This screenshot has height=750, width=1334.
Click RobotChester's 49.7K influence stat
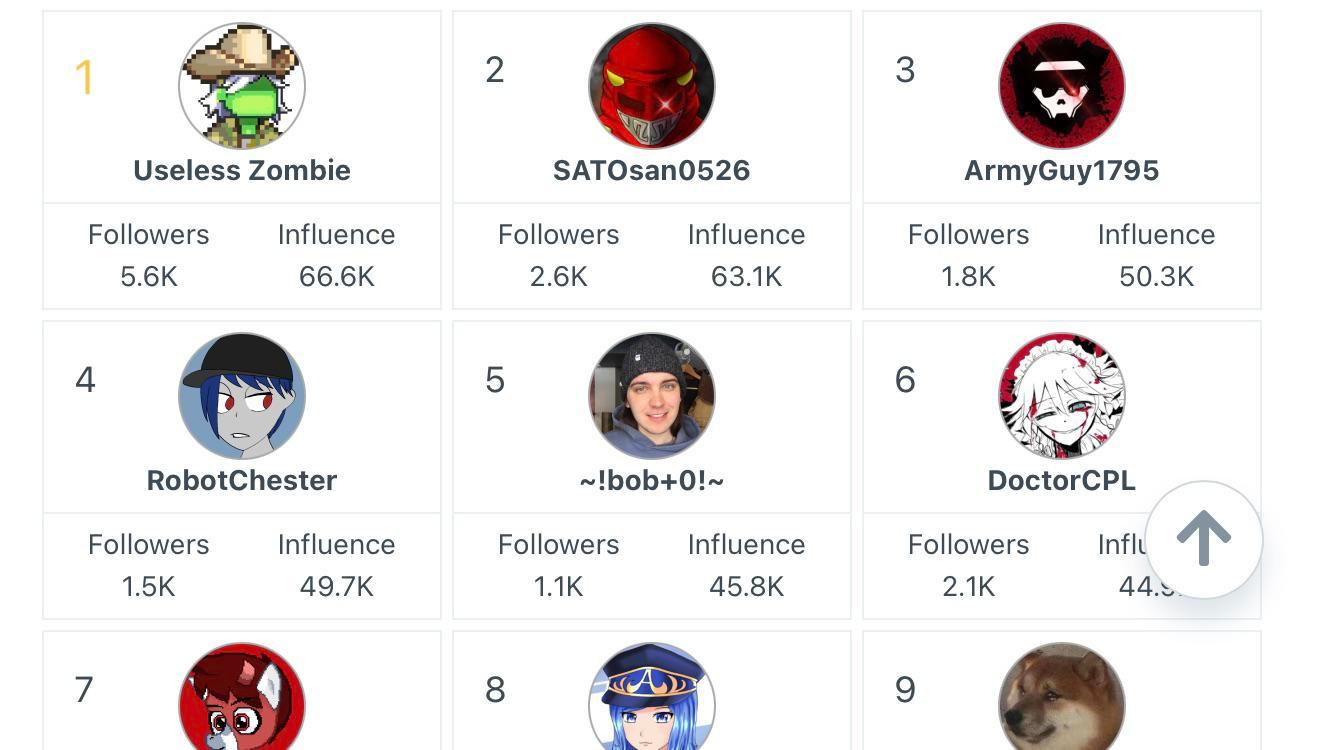[336, 586]
